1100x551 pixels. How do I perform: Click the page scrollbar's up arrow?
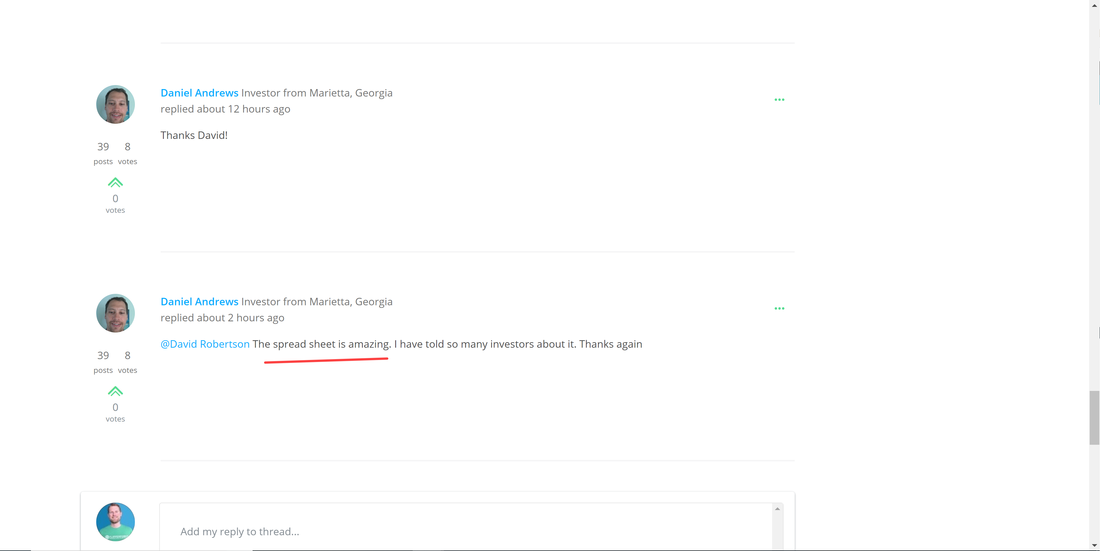(1094, 5)
